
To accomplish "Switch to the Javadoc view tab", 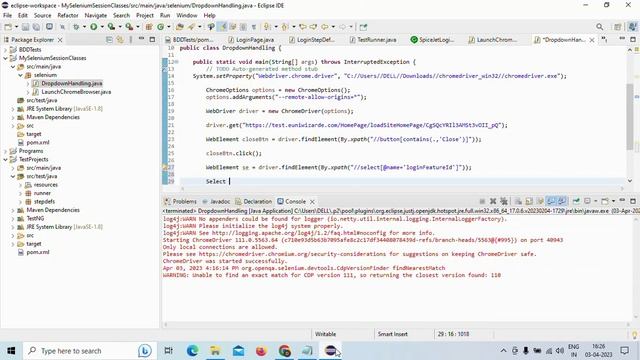I will (x=216, y=202).
